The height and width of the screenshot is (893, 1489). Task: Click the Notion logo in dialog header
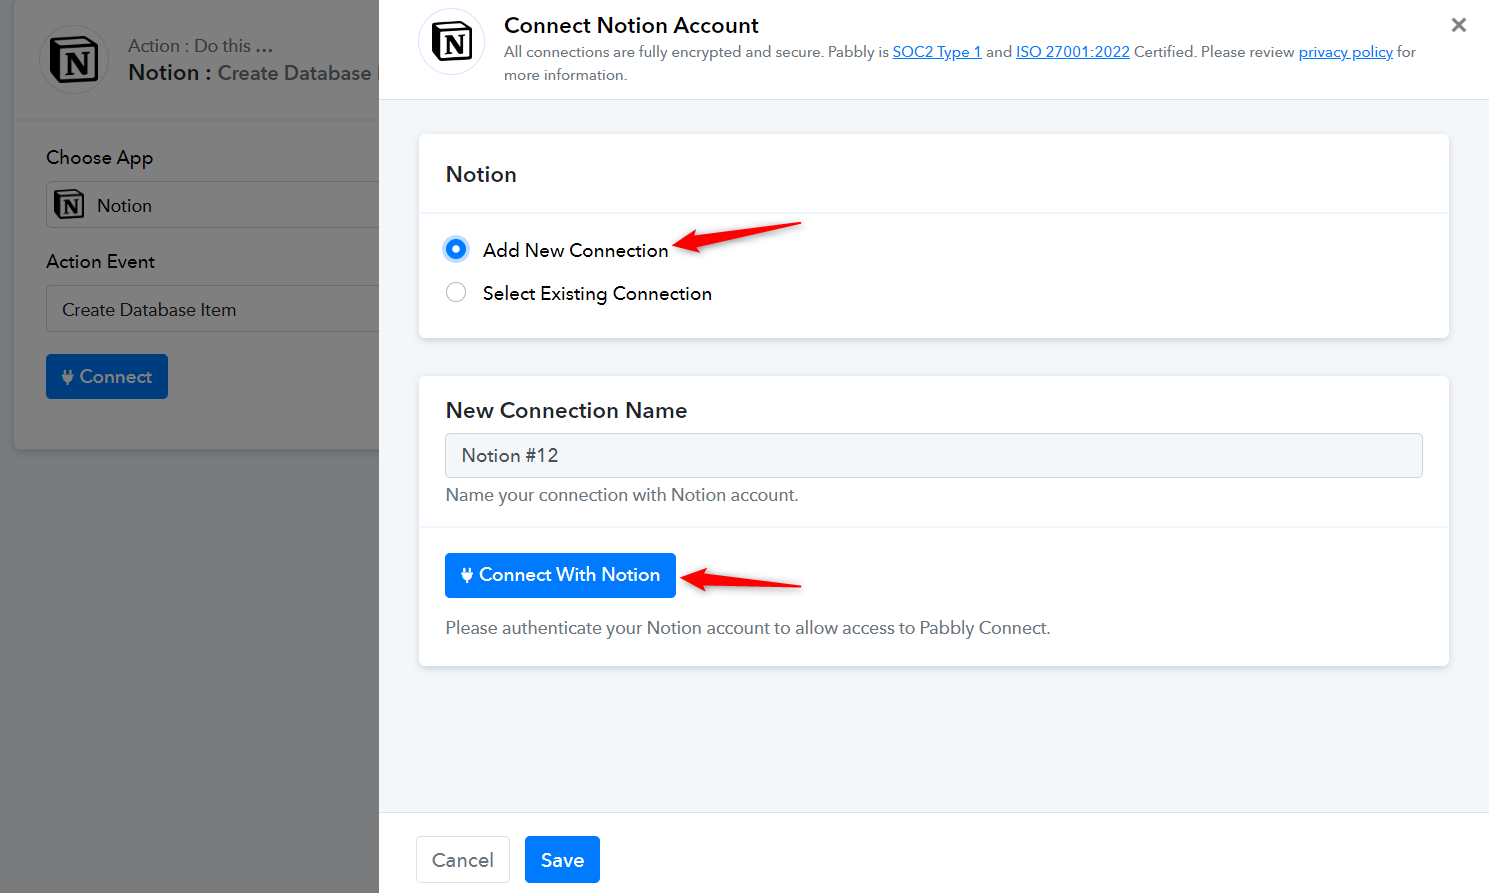pyautogui.click(x=452, y=42)
